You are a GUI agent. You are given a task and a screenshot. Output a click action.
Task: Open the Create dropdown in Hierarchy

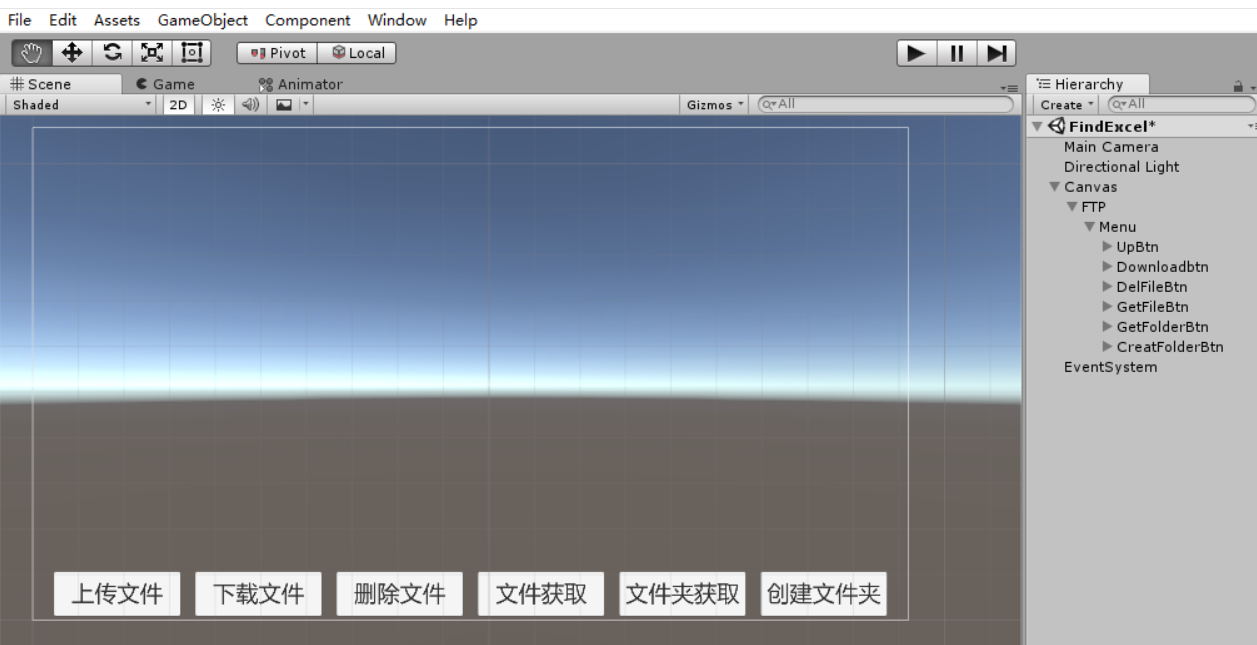tap(1062, 104)
